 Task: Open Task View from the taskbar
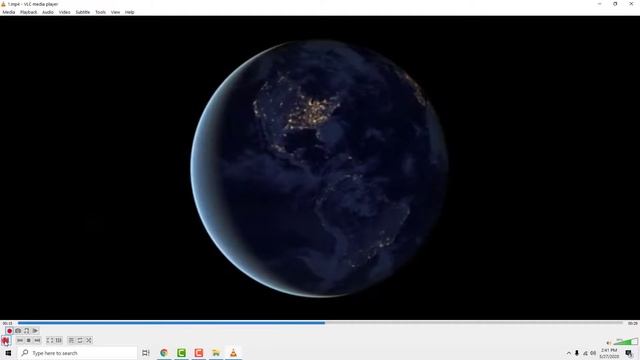pos(146,353)
